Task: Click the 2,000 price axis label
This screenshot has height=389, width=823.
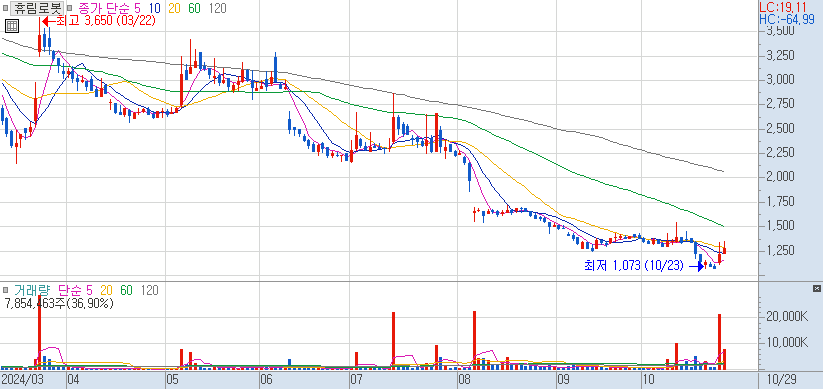Action: 780,177
